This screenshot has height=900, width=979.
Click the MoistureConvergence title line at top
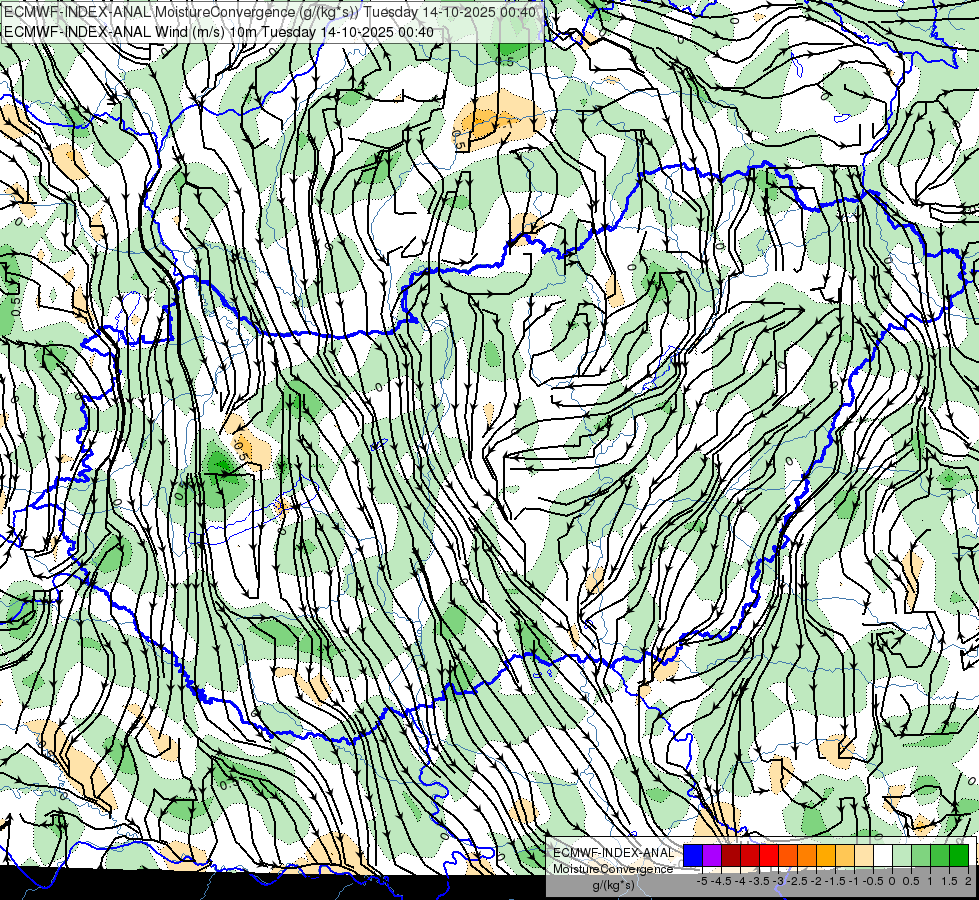pos(269,12)
